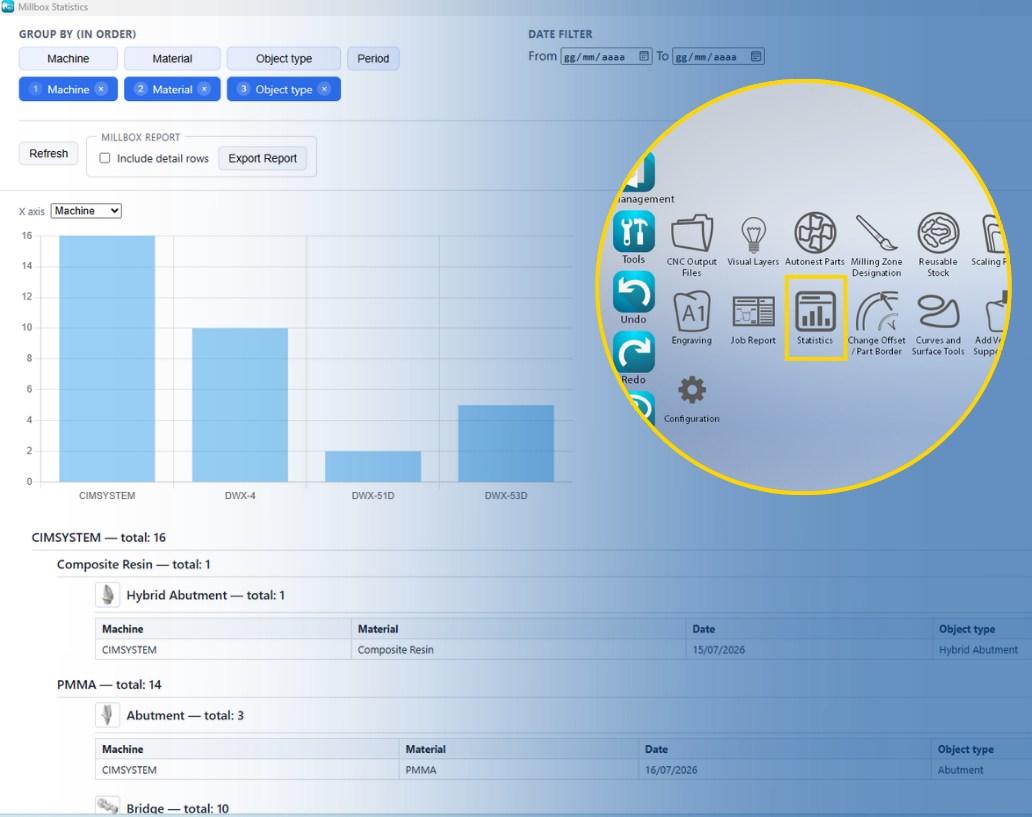The width and height of the screenshot is (1032, 817).
Task: Open the Reusable Stock icon
Action: click(x=938, y=232)
